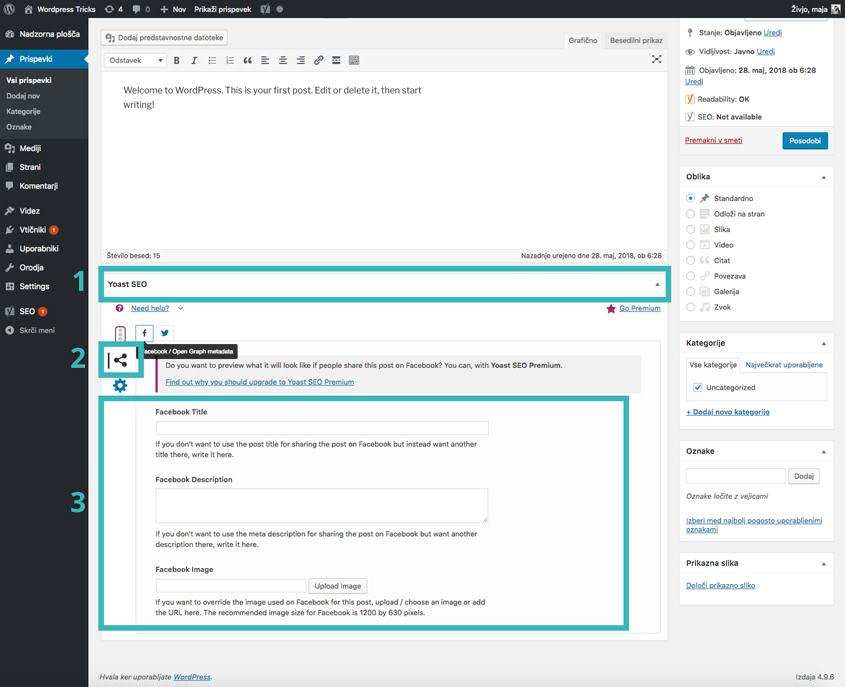
Task: Select the Zvok post format
Action: click(690, 307)
